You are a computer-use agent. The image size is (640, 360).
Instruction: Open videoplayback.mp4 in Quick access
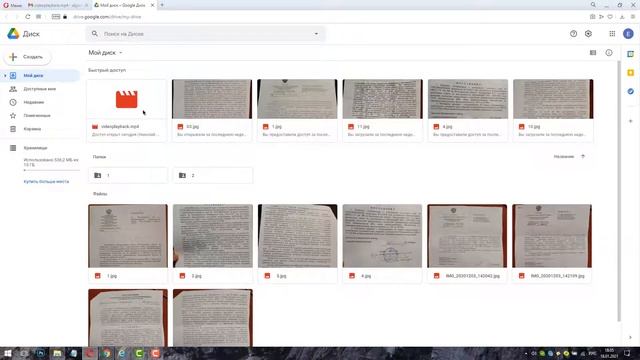[x=127, y=110]
